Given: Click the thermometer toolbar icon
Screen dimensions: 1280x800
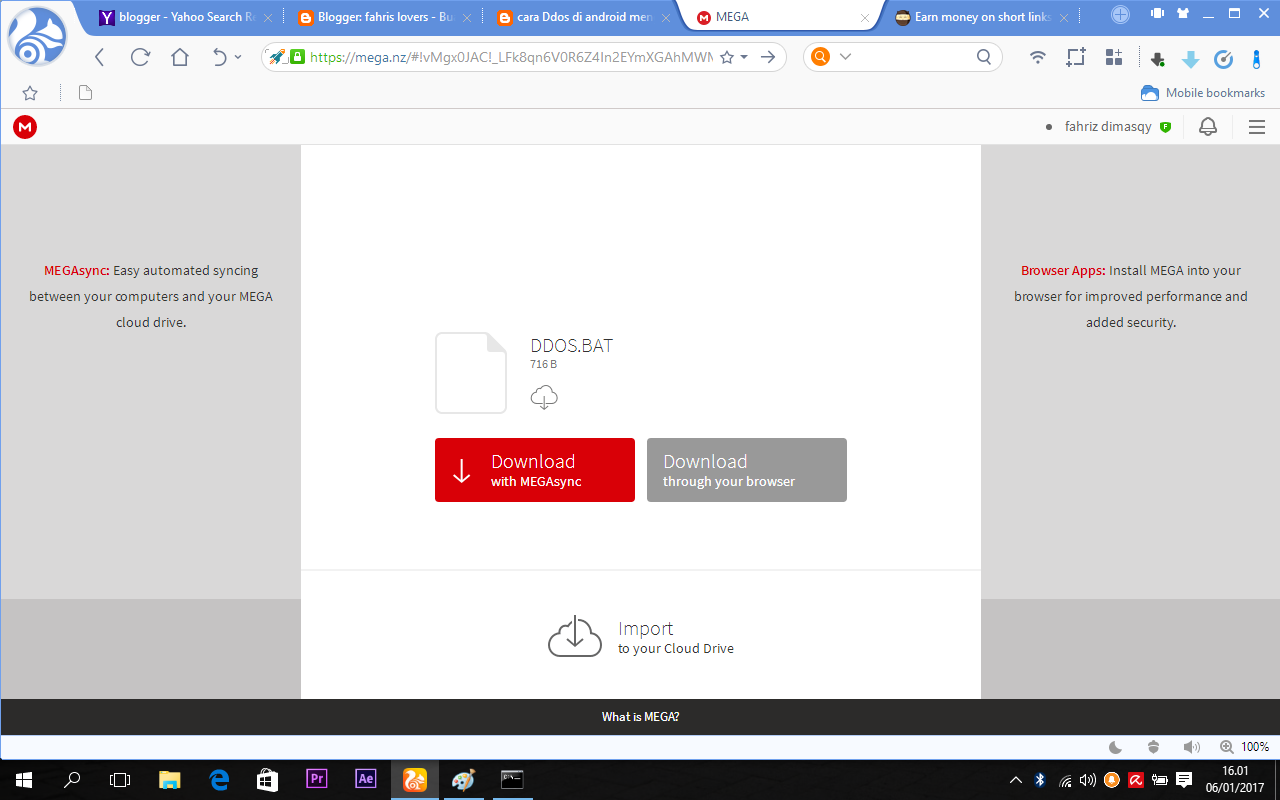Looking at the screenshot, I should (1256, 59).
